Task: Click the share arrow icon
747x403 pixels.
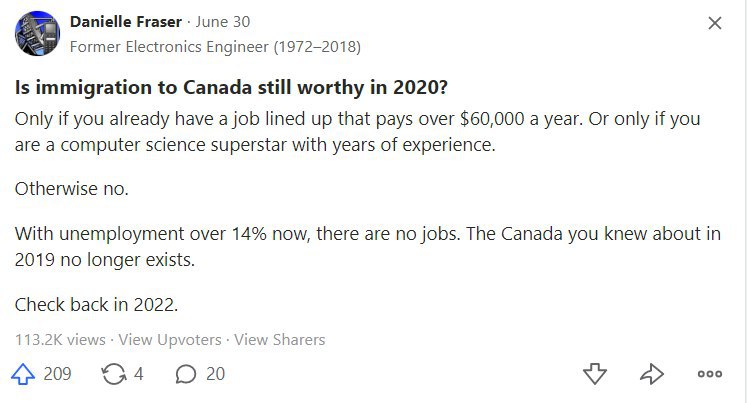Action: click(652, 374)
